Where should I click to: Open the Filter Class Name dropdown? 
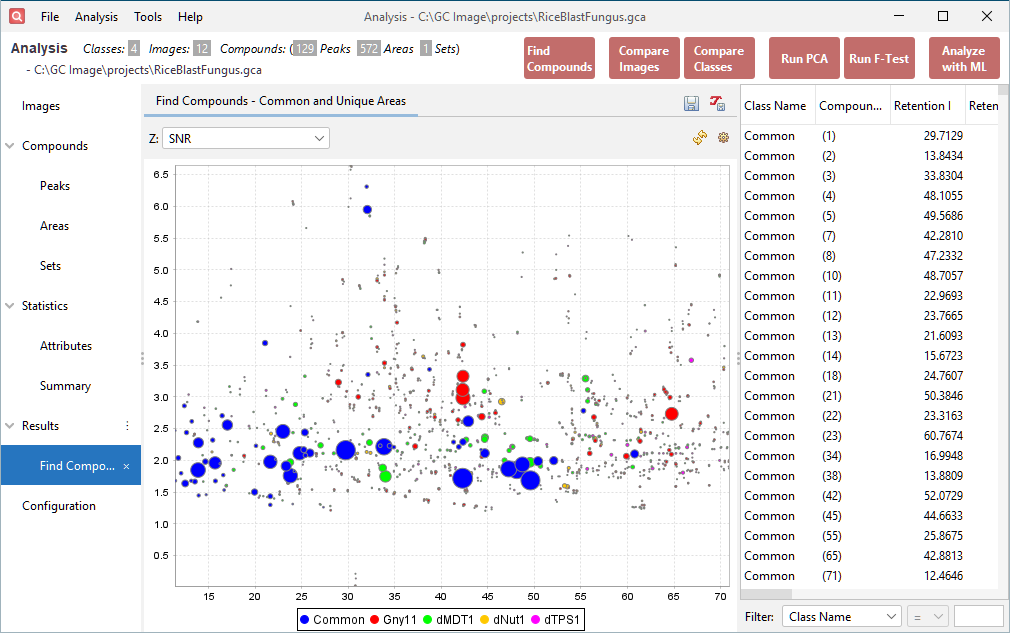click(841, 616)
